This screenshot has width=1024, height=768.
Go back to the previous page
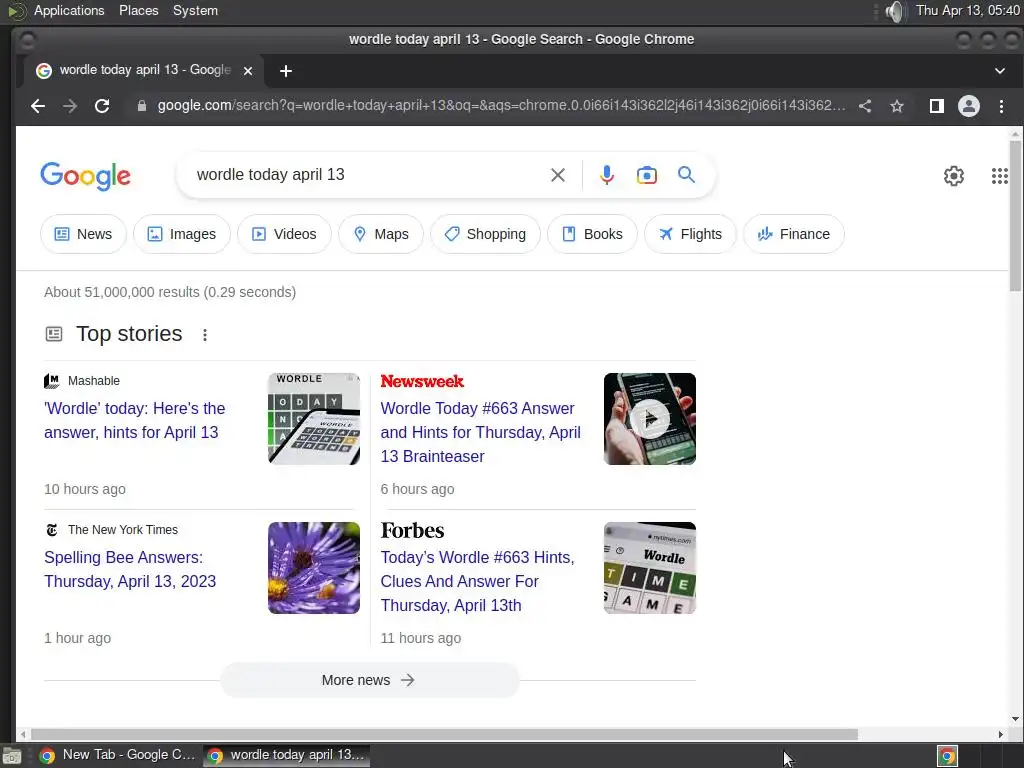point(38,106)
